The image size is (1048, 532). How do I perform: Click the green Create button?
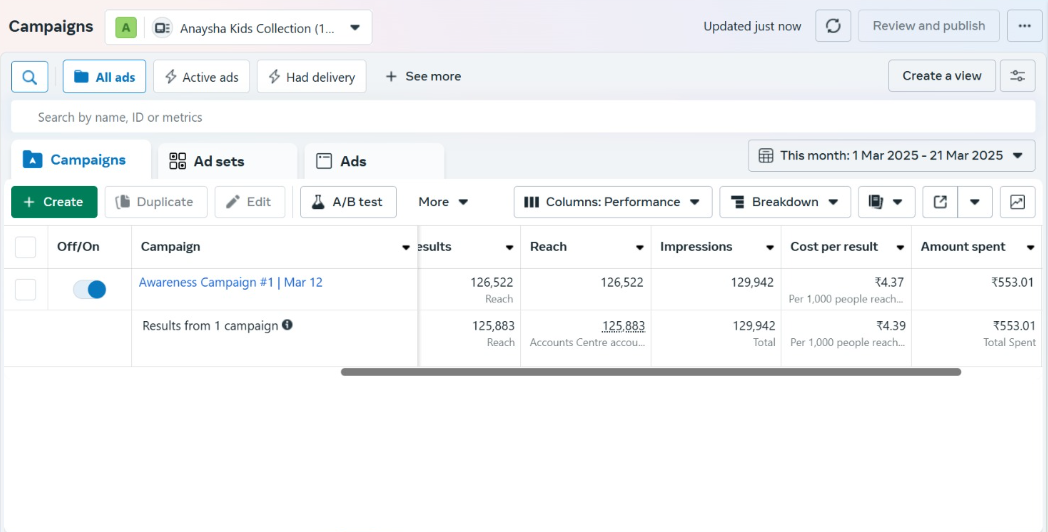pos(54,202)
